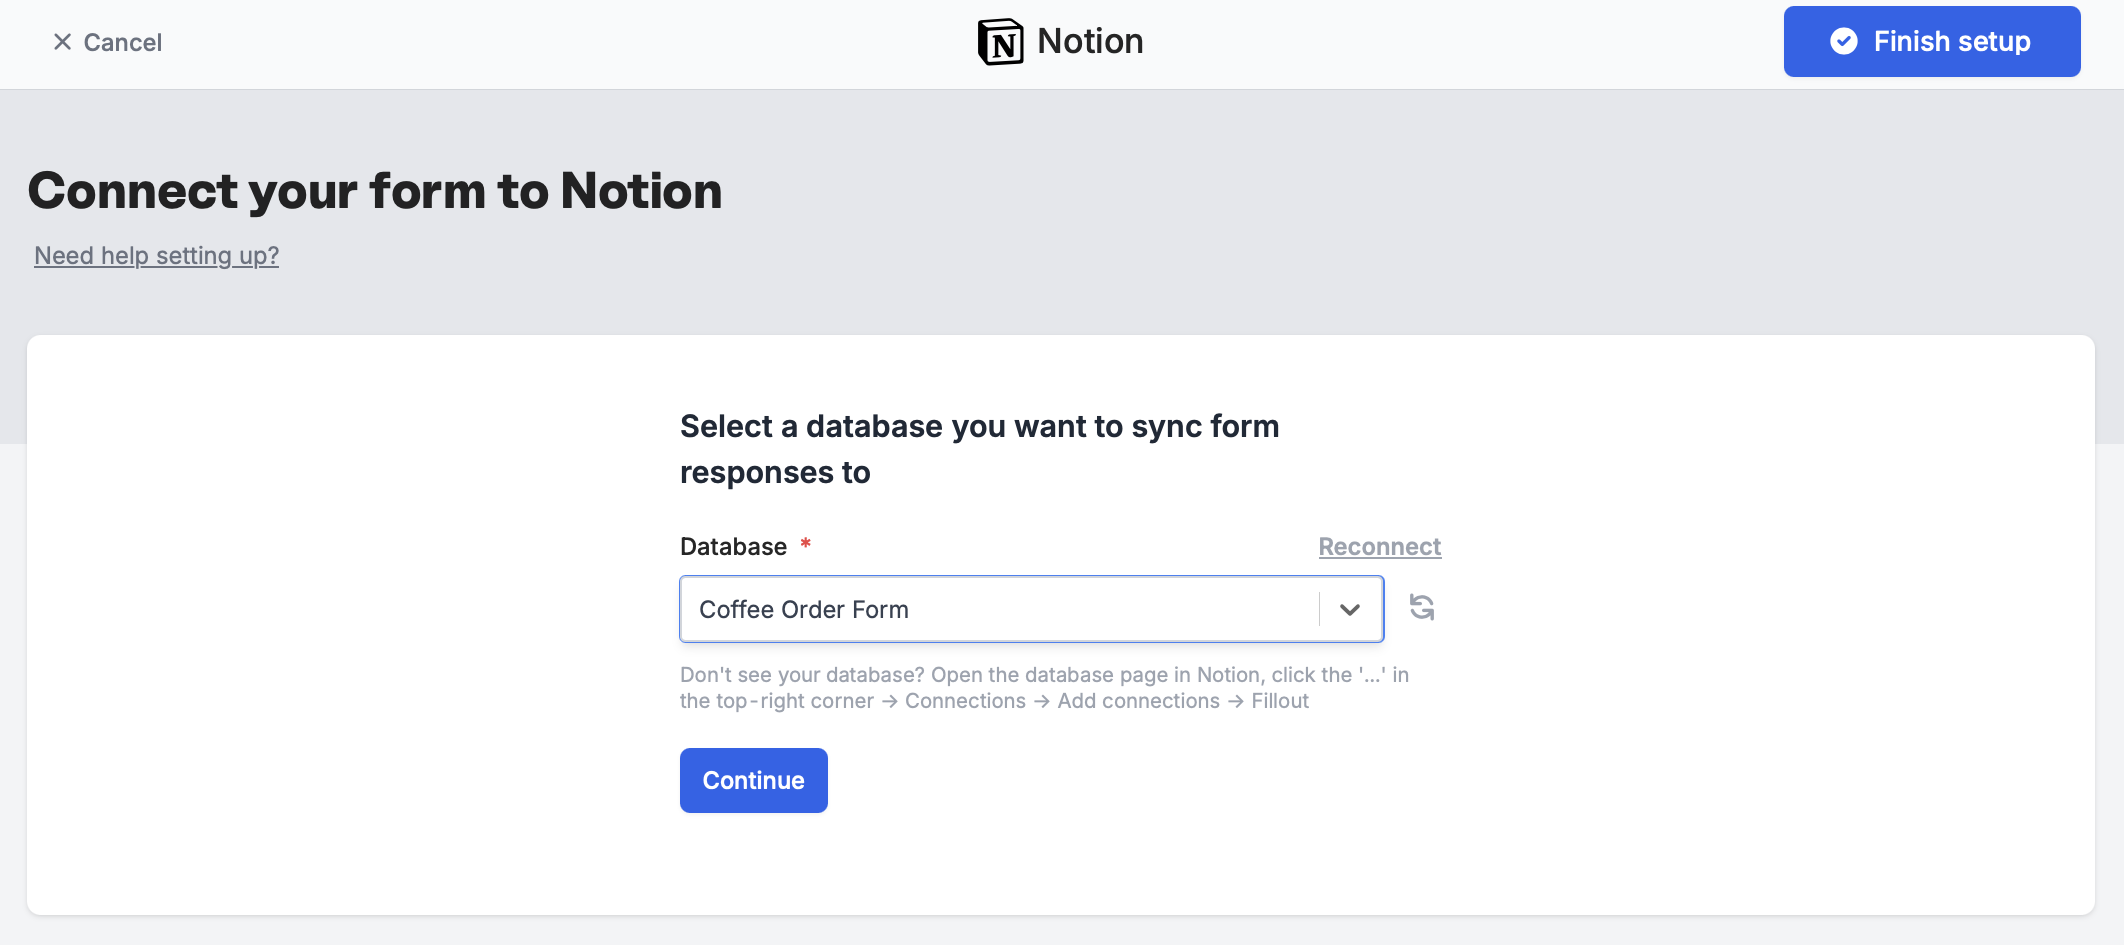Open the Need help setting up link
This screenshot has width=2124, height=945.
coord(156,255)
